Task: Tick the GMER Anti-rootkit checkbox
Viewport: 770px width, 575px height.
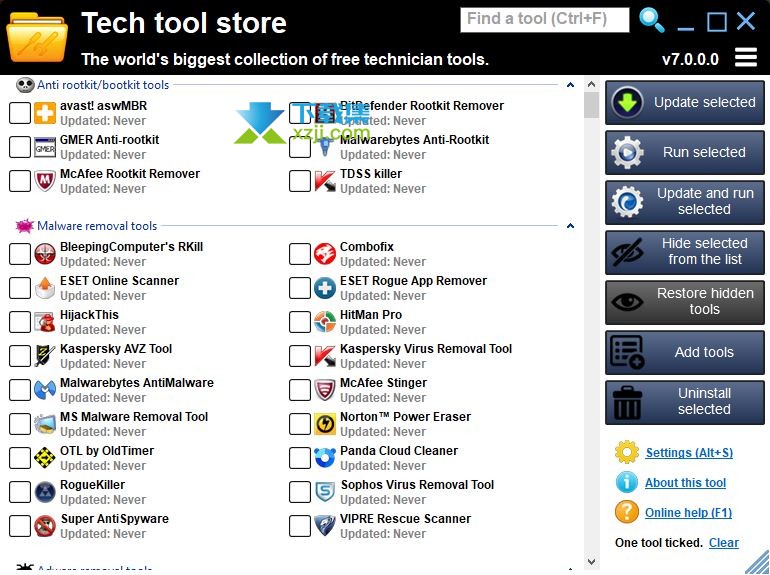Action: (x=20, y=147)
